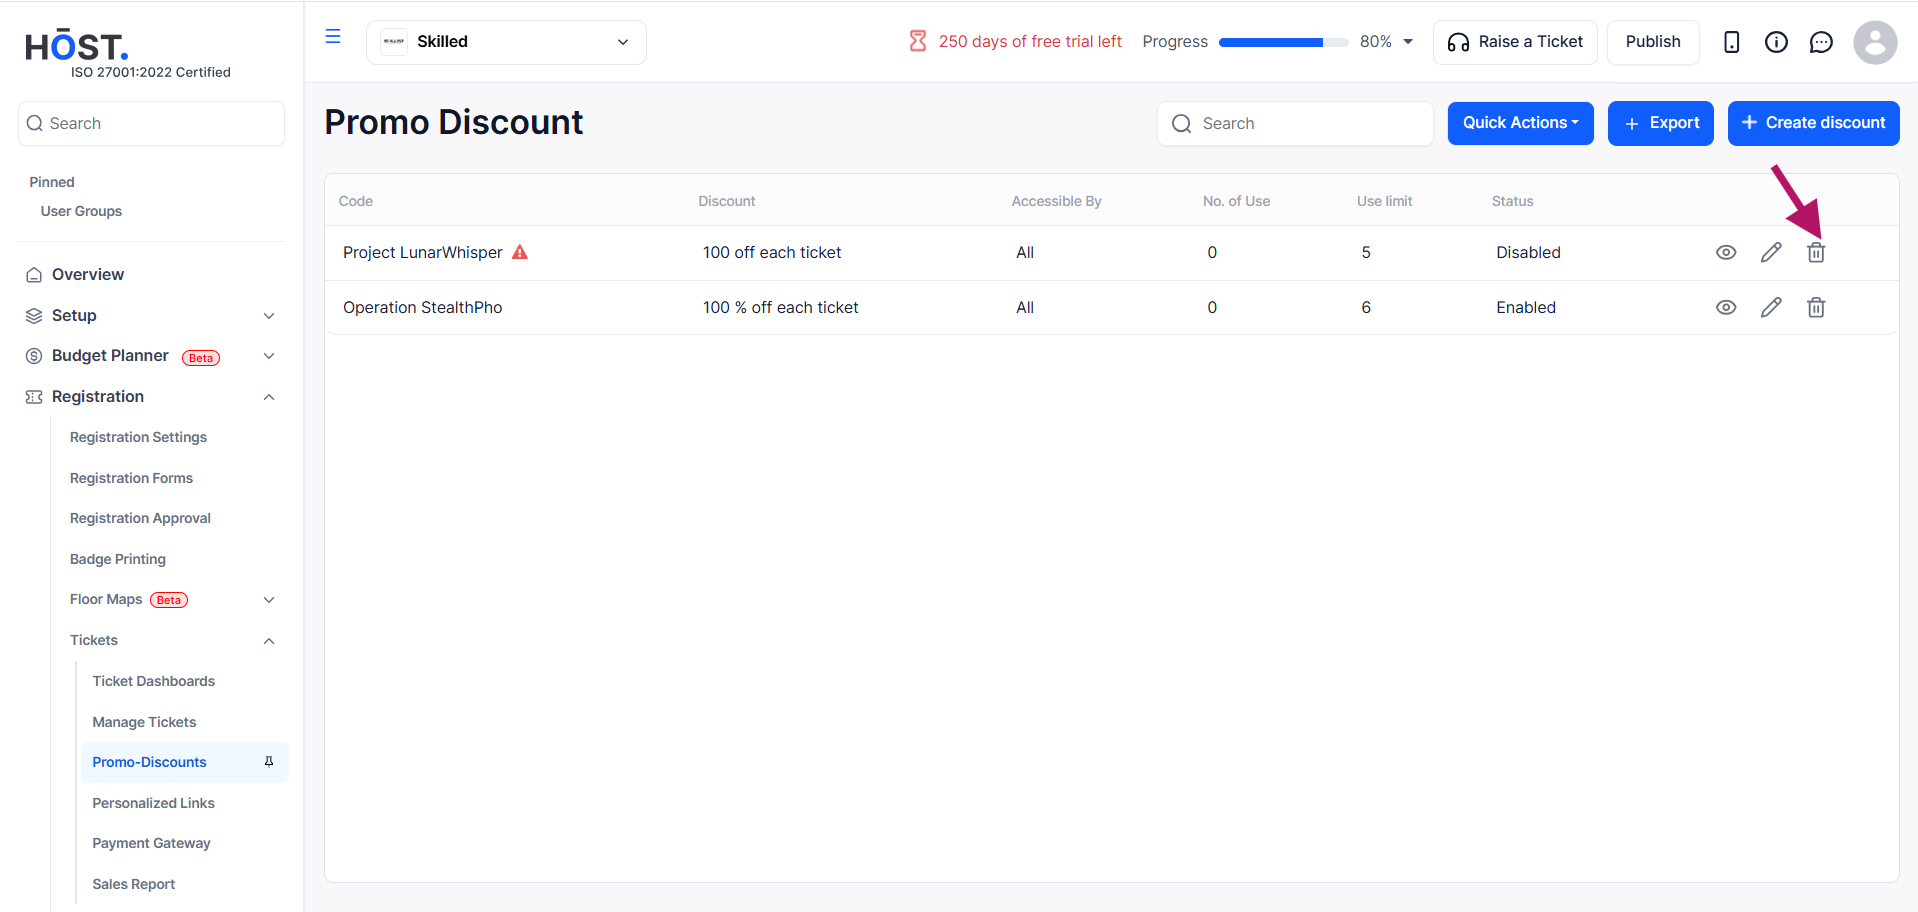
Task: Click the pencil icon for Project LunarWhisper
Action: (1771, 253)
